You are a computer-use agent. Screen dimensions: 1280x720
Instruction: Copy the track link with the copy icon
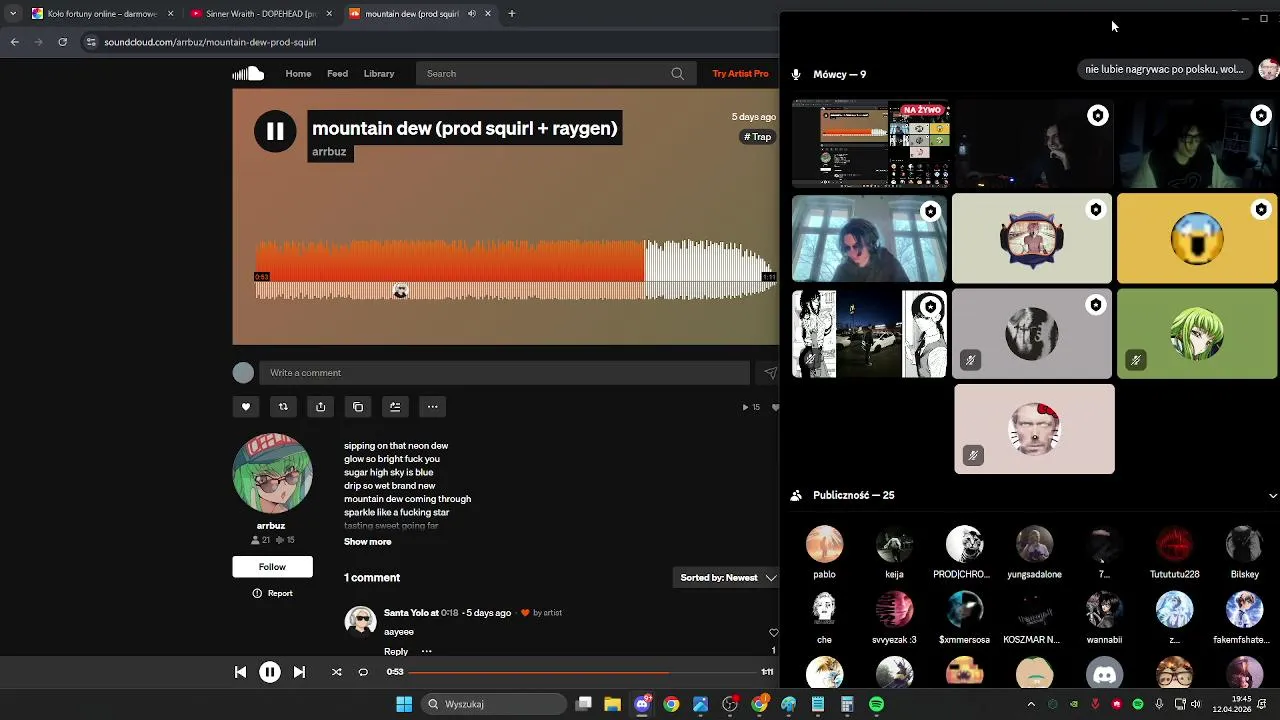358,407
